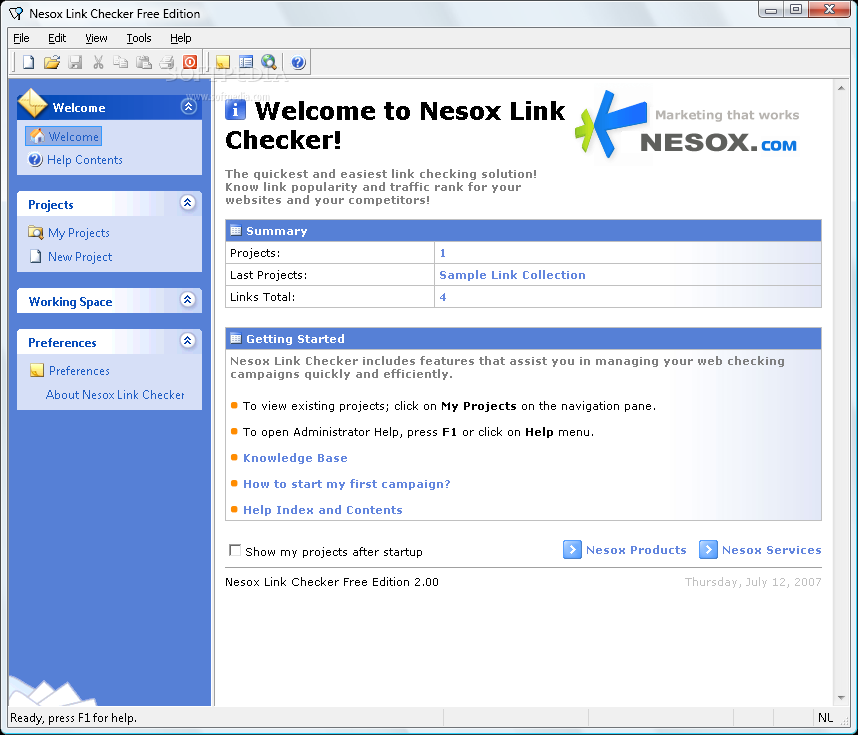Click the My Projects folder icon
858x735 pixels.
coord(36,233)
